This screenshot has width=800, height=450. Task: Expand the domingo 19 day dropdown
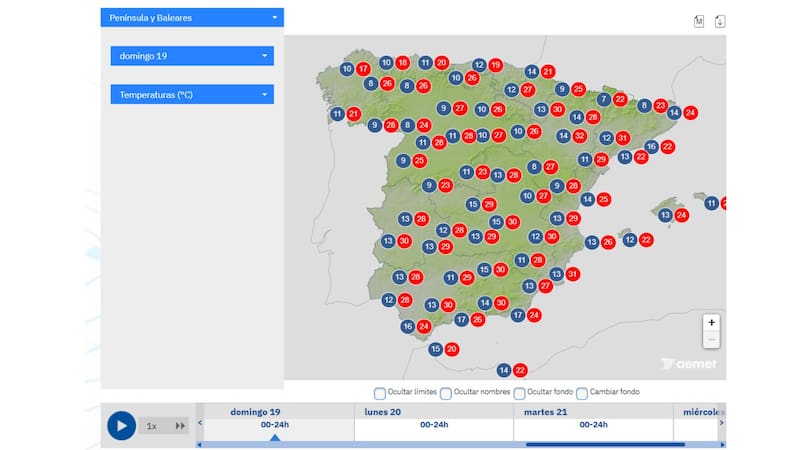[x=192, y=56]
